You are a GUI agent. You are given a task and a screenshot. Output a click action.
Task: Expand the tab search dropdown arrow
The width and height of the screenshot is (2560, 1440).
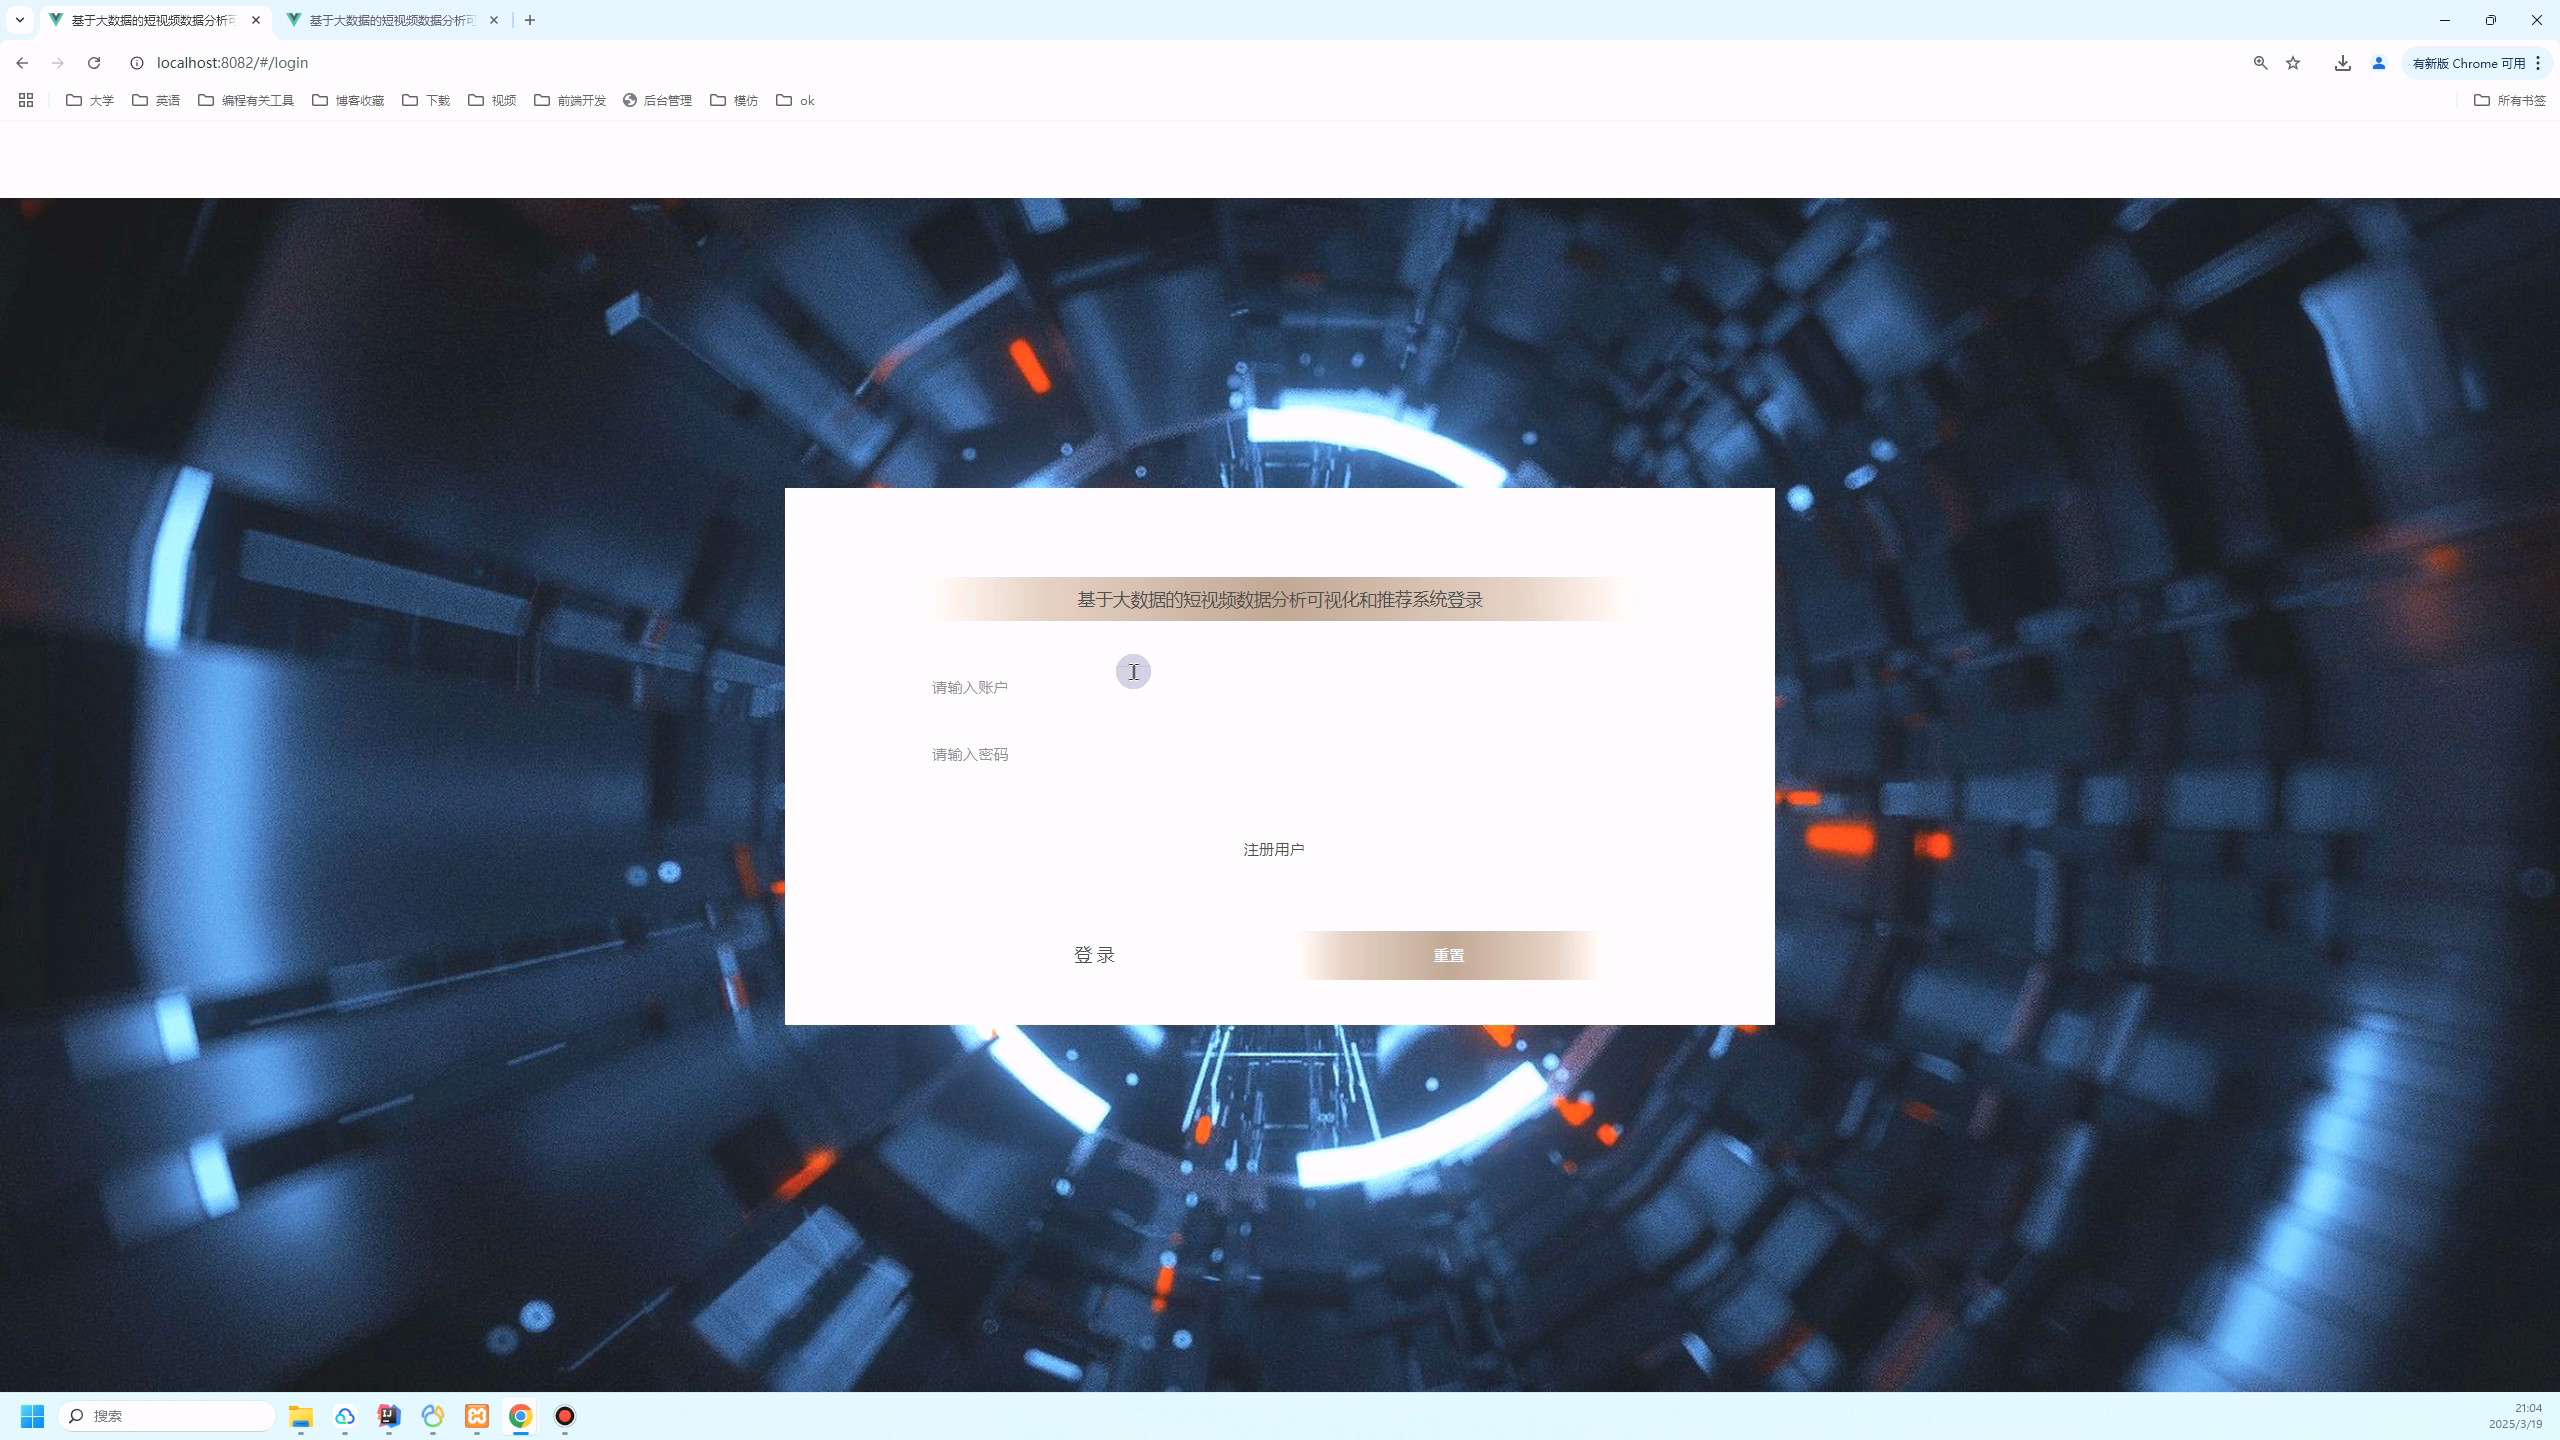coord(19,20)
